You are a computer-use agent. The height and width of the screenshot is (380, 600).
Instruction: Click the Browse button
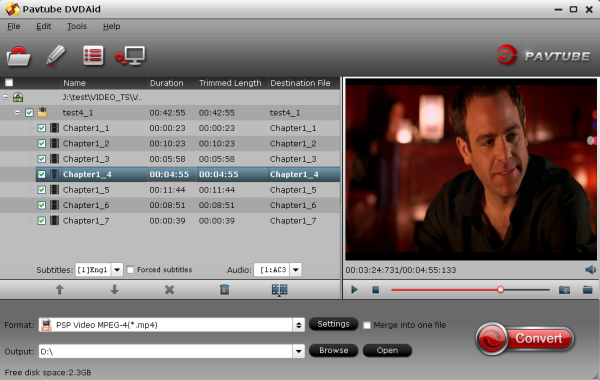(x=333, y=350)
